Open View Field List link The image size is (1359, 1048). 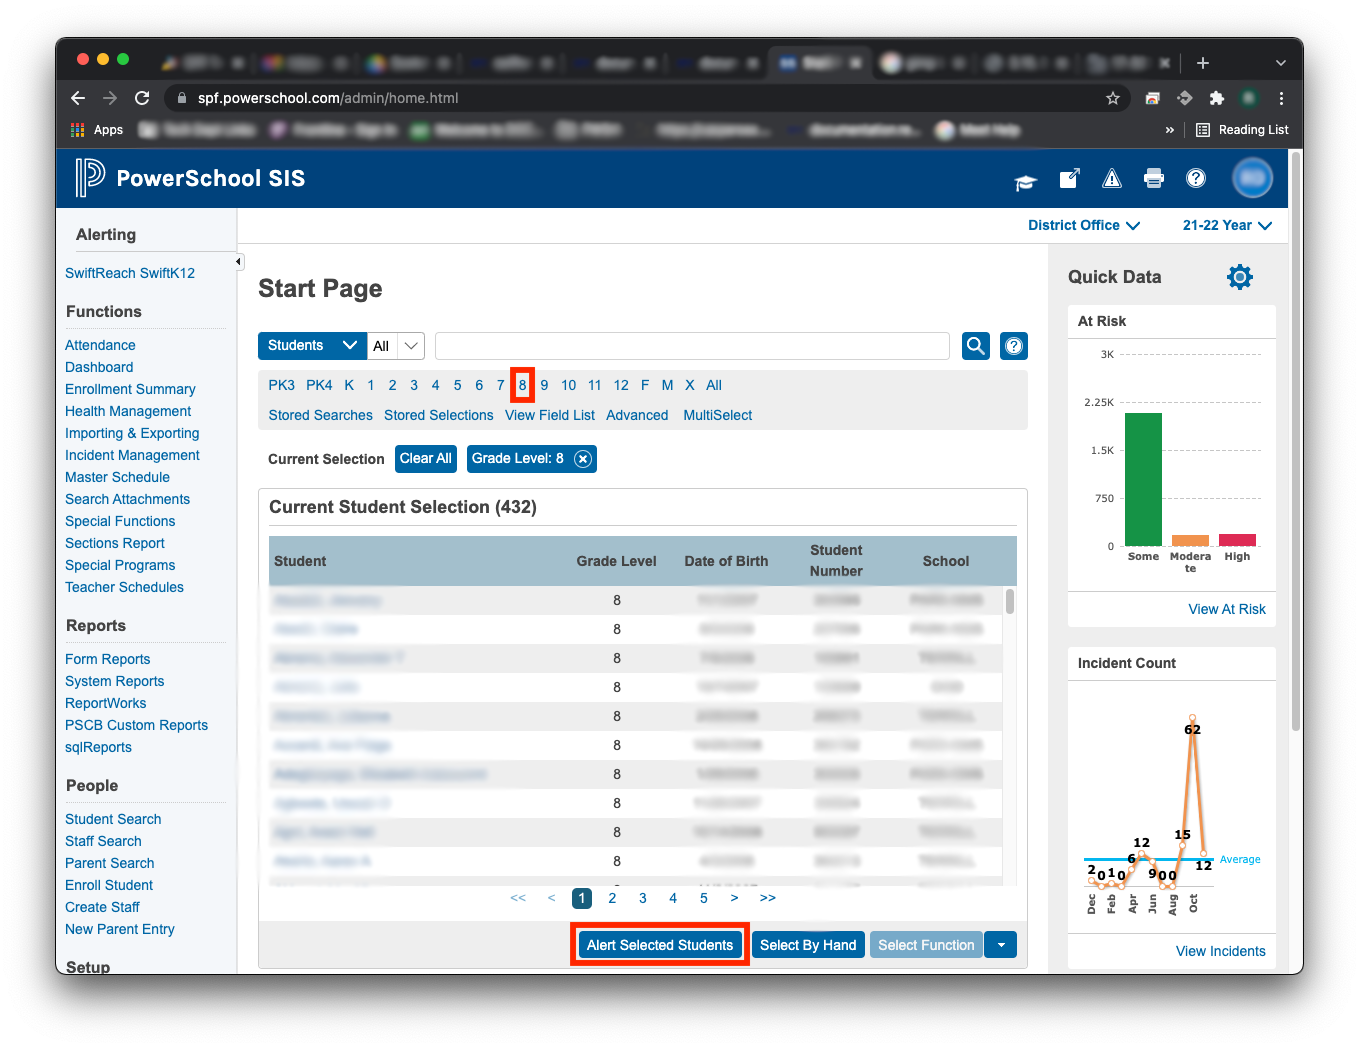[x=550, y=415]
